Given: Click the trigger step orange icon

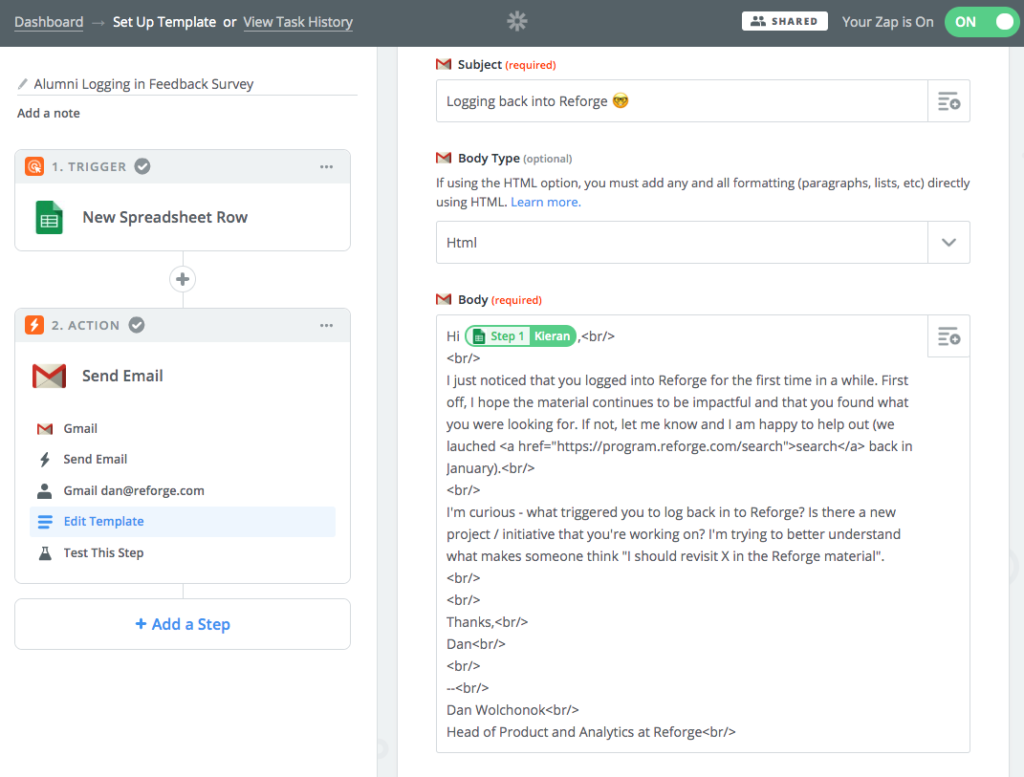Looking at the screenshot, I should click(35, 166).
